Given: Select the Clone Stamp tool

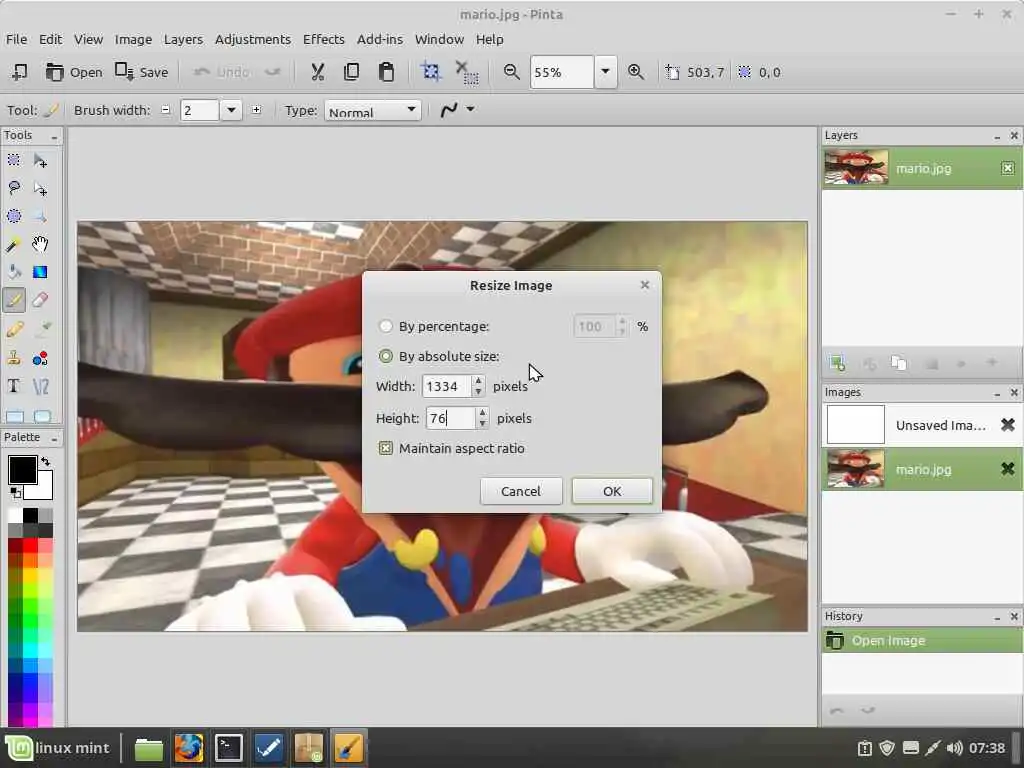Looking at the screenshot, I should click(14, 358).
